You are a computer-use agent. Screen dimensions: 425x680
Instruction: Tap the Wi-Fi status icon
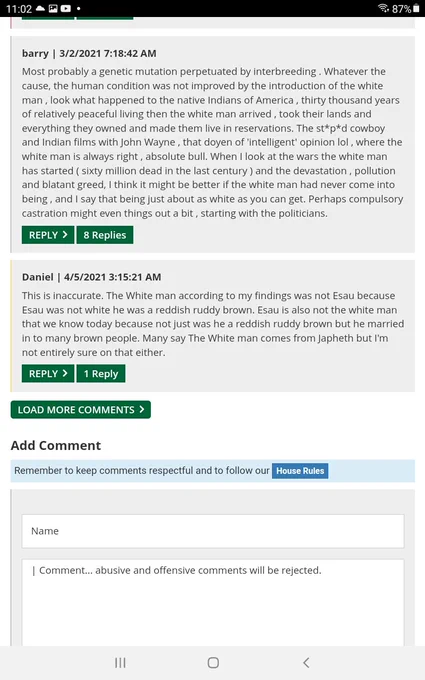(383, 8)
